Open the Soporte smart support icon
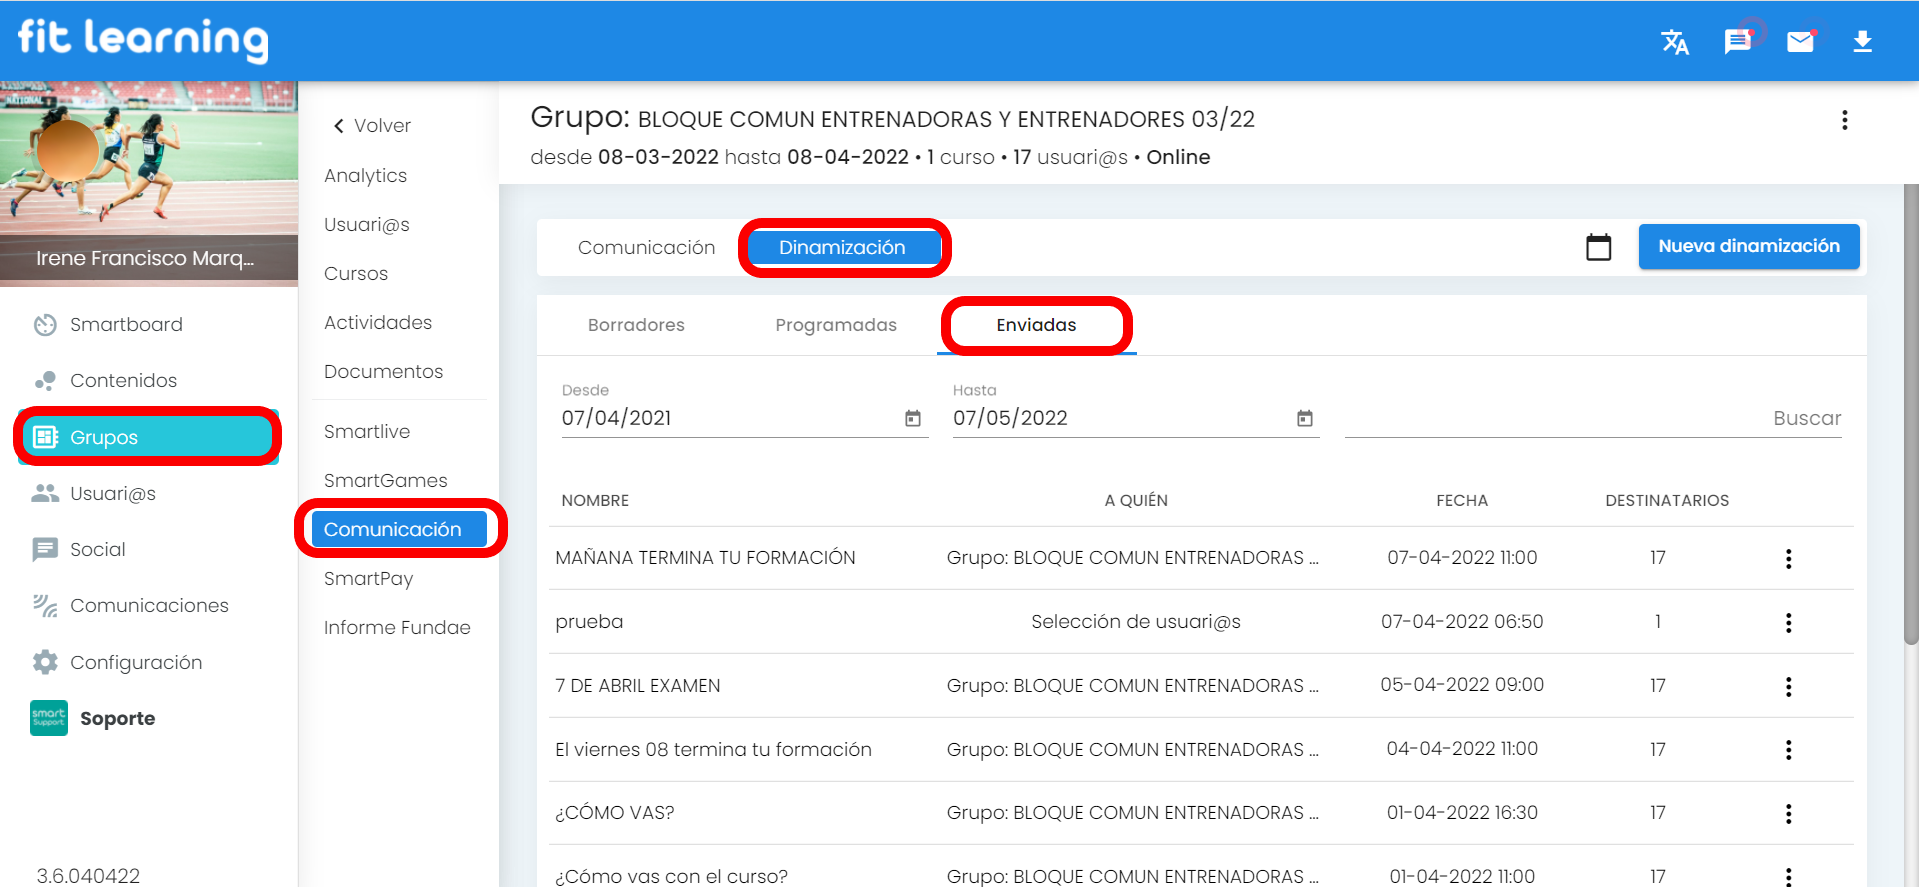Screen dimensions: 1919x887 pos(49,718)
